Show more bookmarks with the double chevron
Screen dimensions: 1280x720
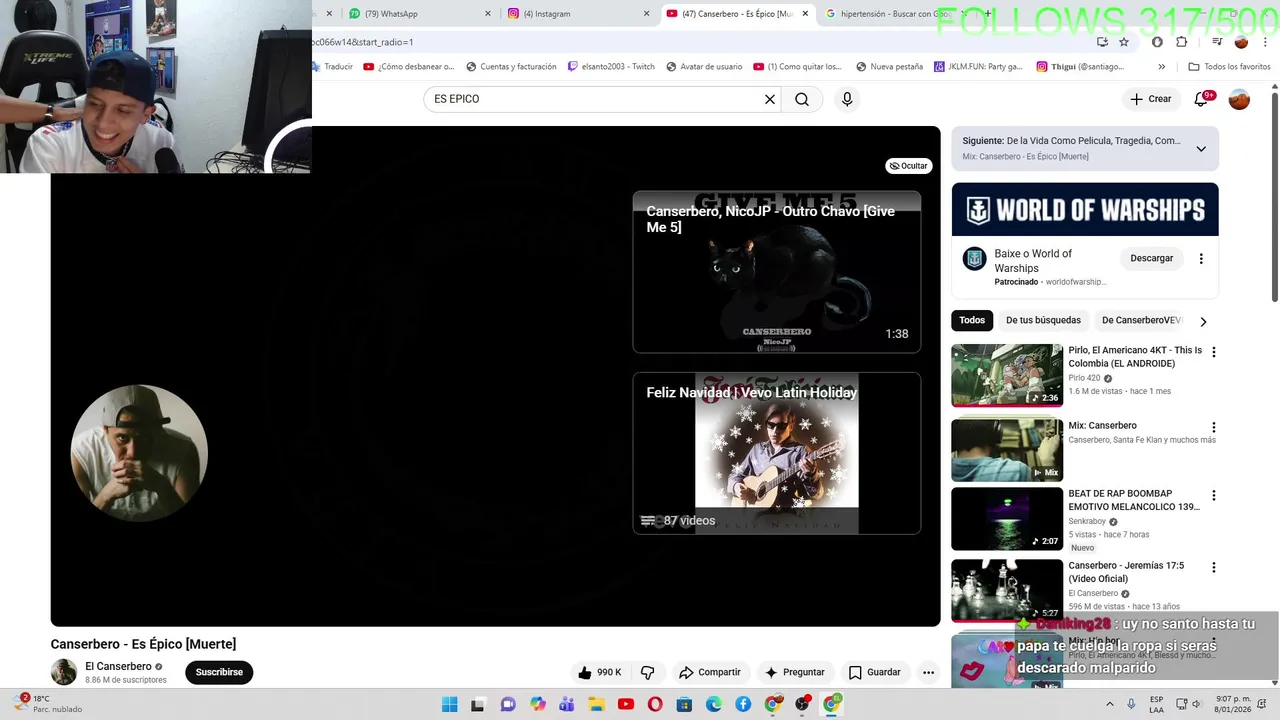1161,67
